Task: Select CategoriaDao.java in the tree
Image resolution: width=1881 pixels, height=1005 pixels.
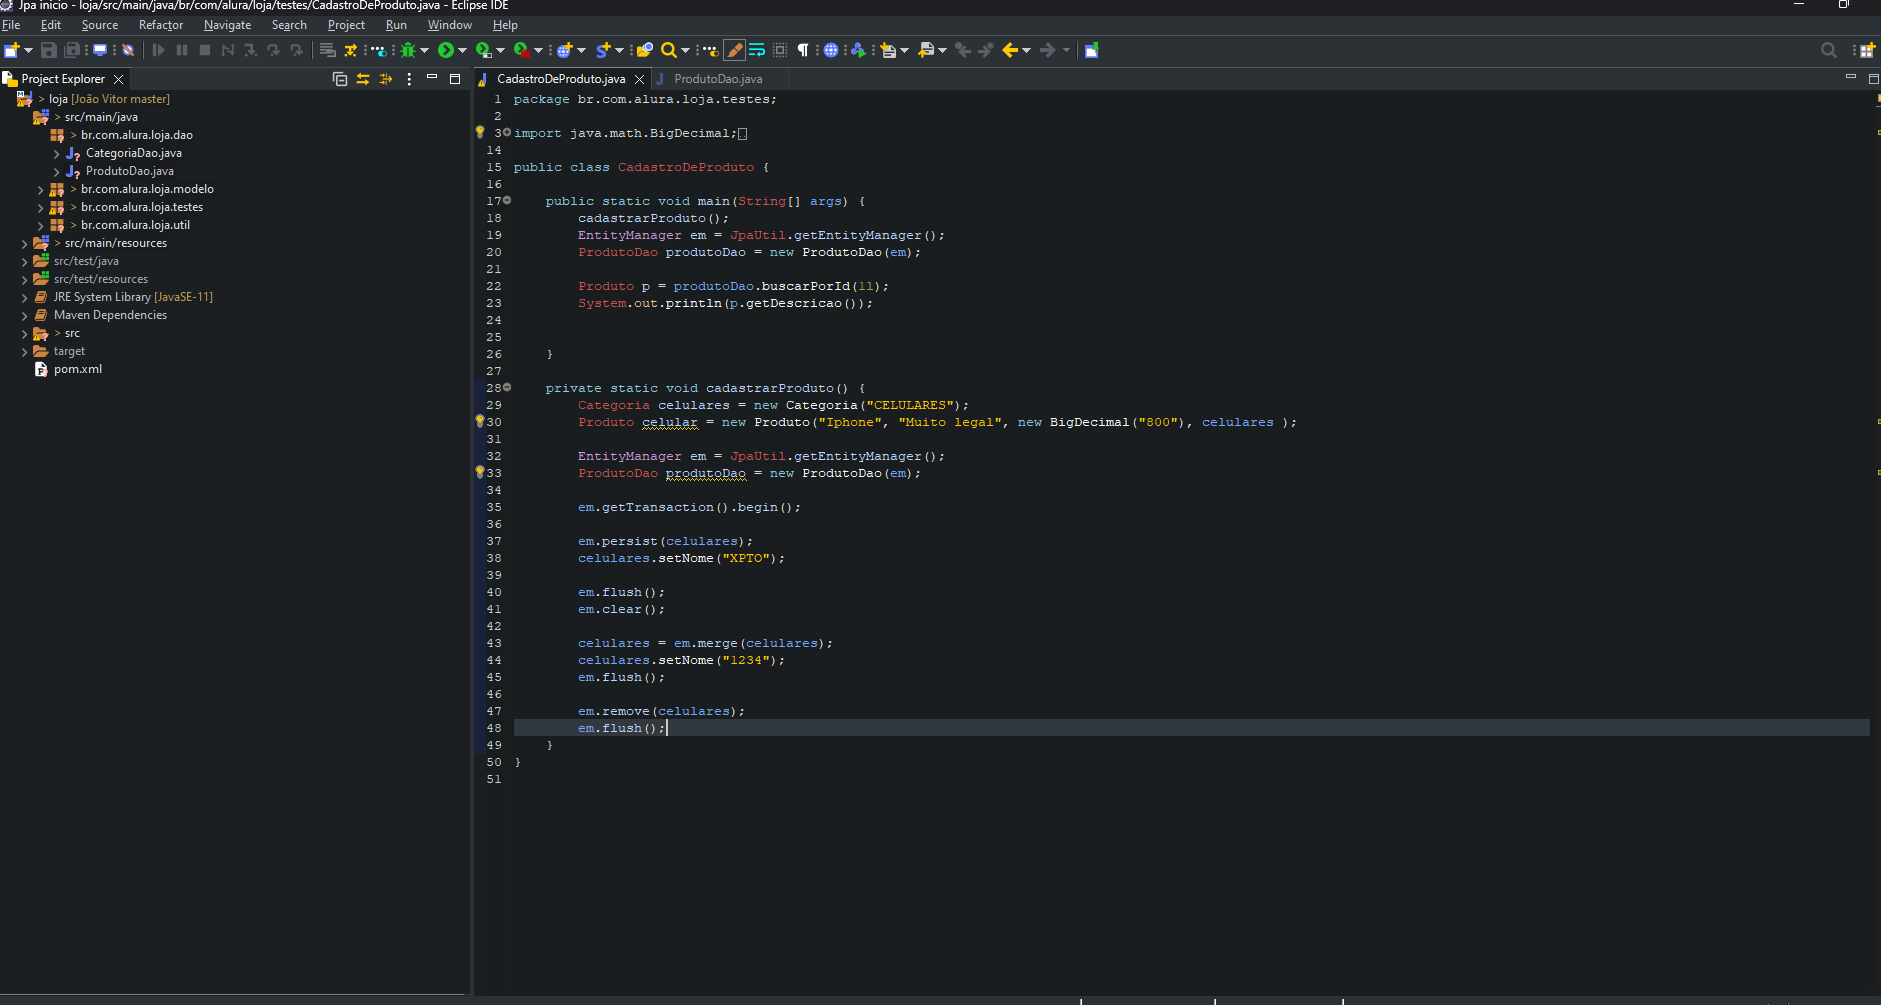Action: (x=133, y=153)
